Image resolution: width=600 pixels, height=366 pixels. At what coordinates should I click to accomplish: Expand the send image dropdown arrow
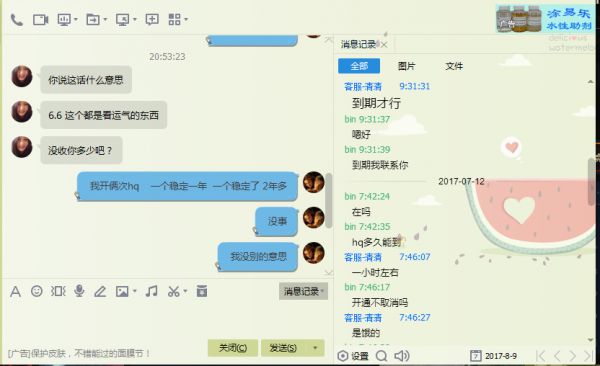pos(135,291)
